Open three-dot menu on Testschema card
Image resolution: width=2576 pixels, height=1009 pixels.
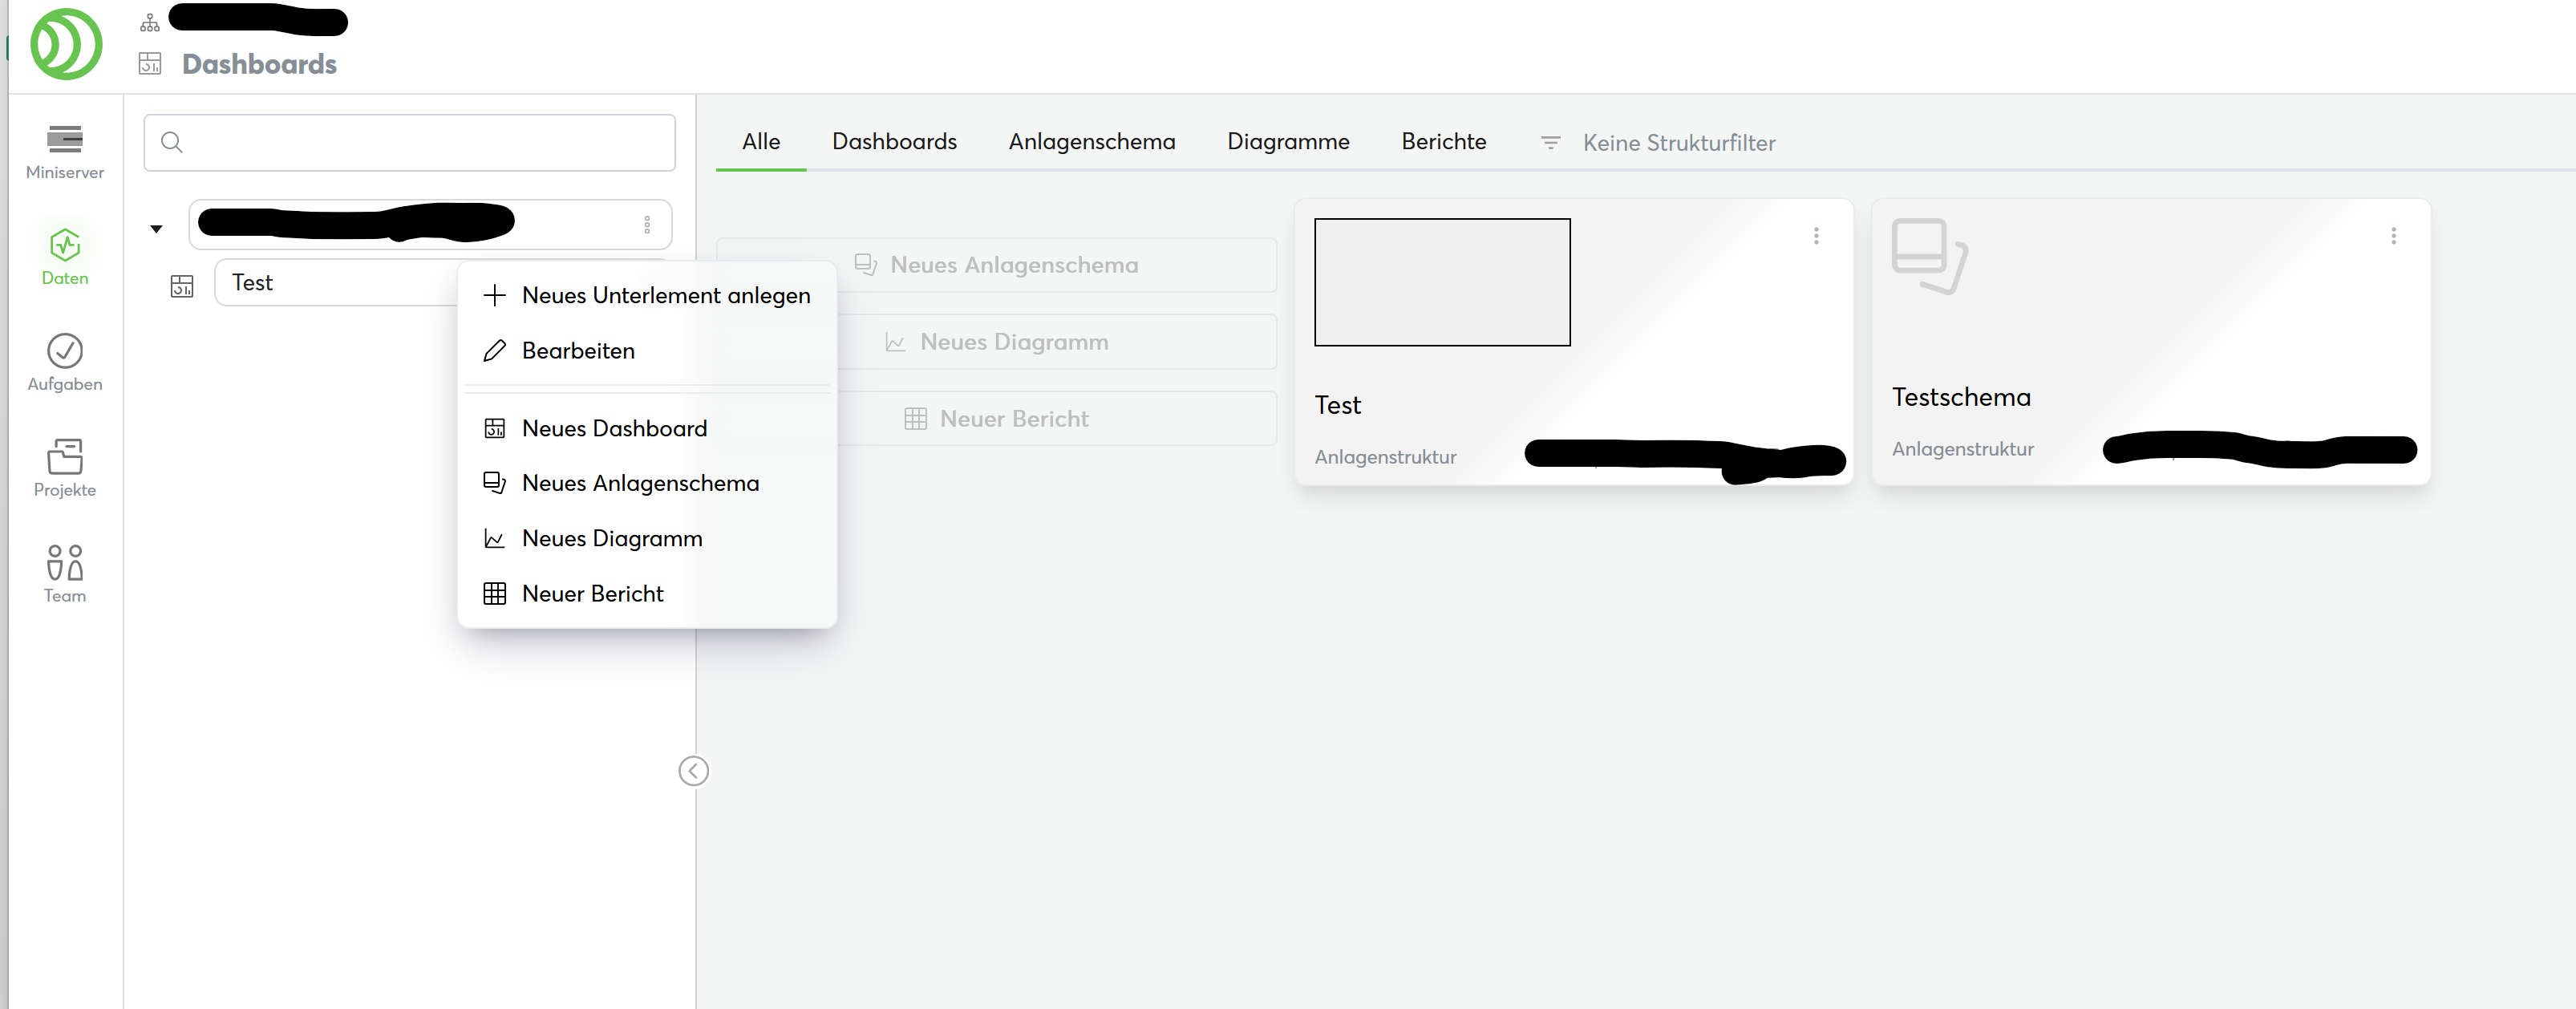point(2393,236)
